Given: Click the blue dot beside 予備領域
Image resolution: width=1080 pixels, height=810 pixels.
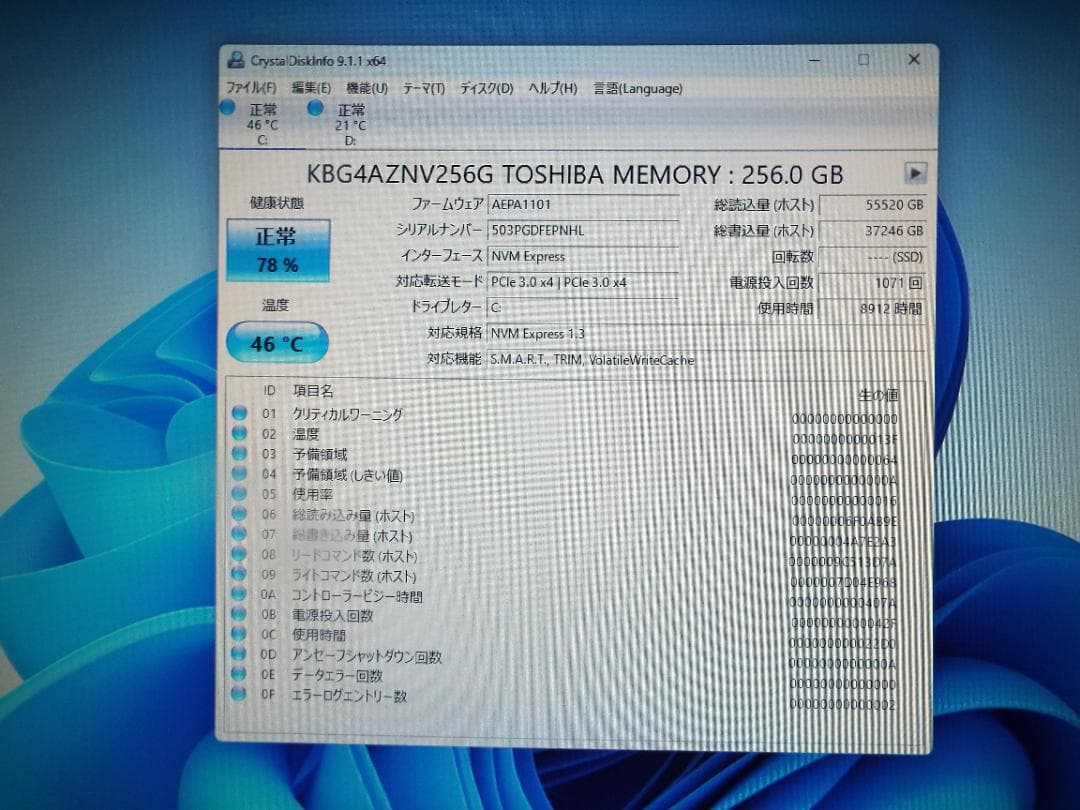Looking at the screenshot, I should coord(237,454).
